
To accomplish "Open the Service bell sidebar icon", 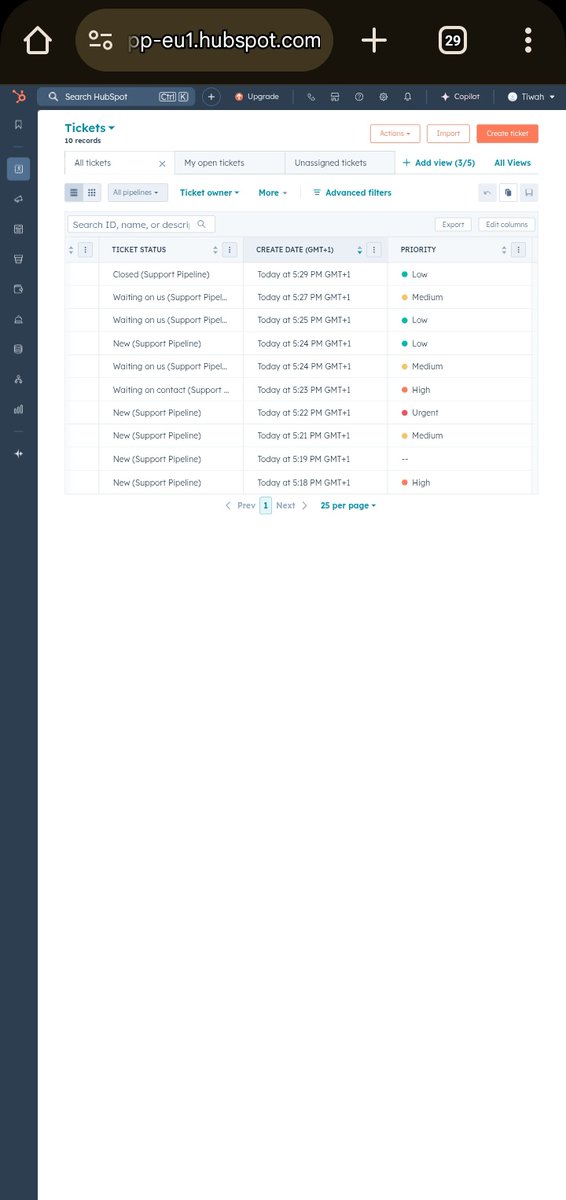I will (18, 319).
